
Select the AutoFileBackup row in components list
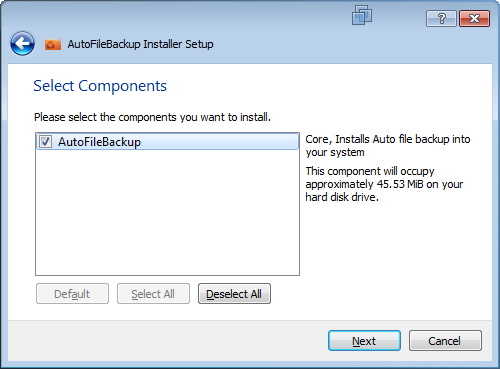[x=167, y=142]
